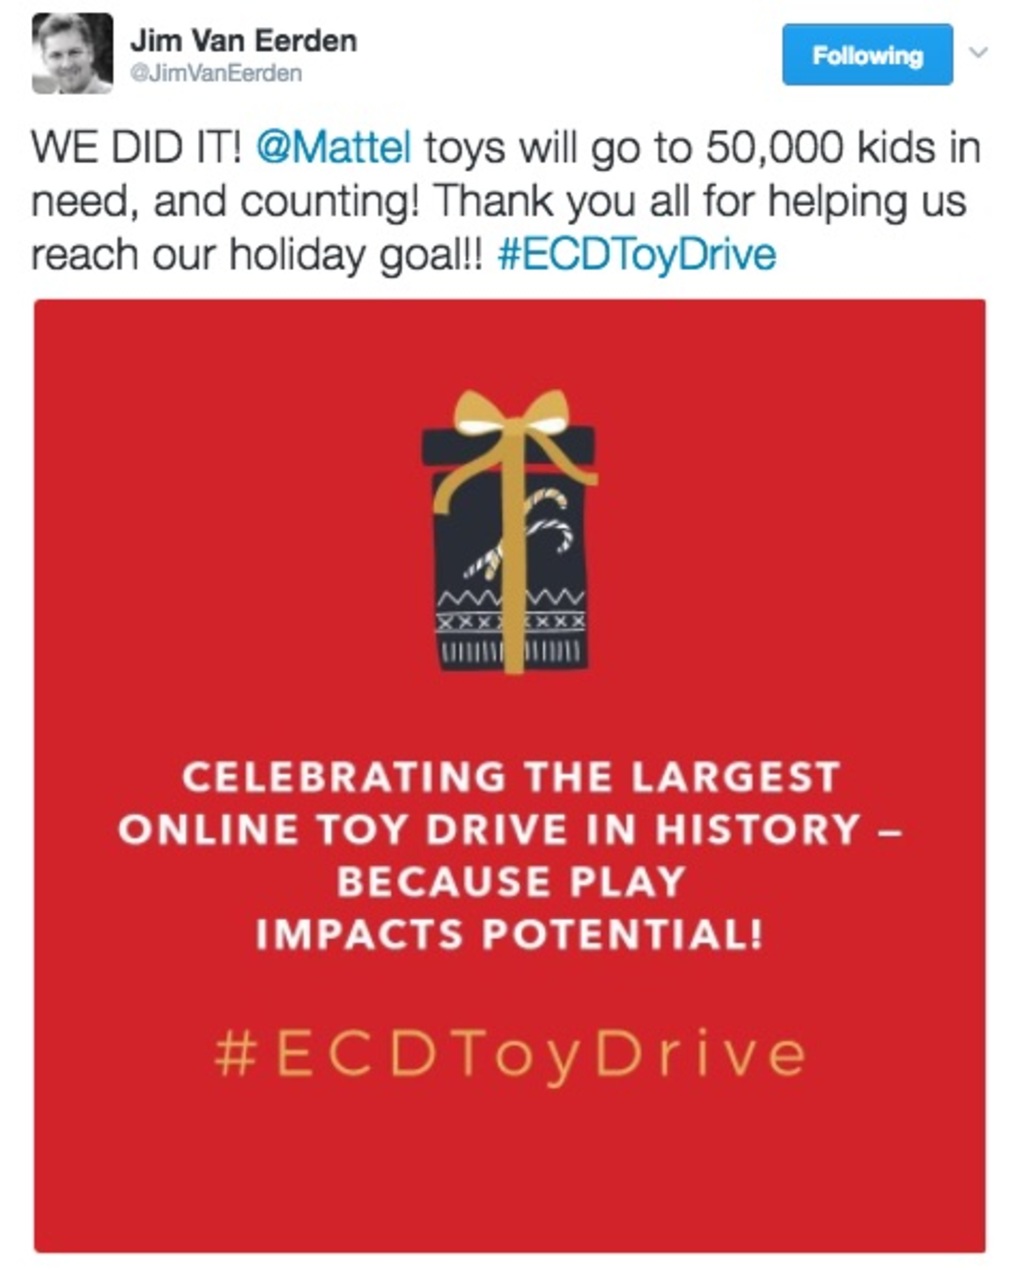Click the gold #ECDToyDrive text in the image
Image resolution: width=1024 pixels, height=1270 pixels.
click(x=510, y=1055)
